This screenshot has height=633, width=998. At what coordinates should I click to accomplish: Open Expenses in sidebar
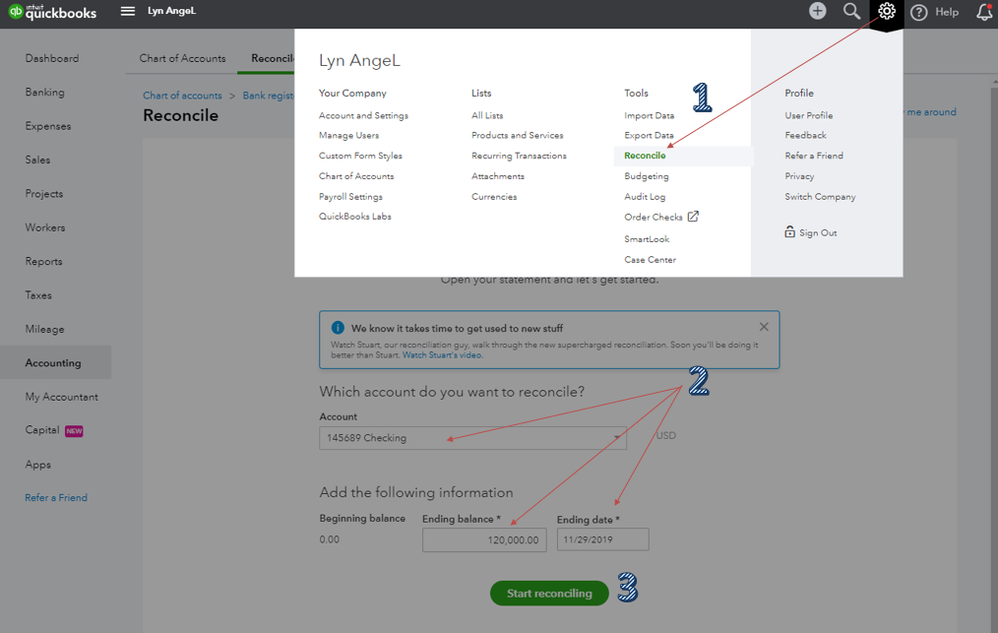(48, 126)
